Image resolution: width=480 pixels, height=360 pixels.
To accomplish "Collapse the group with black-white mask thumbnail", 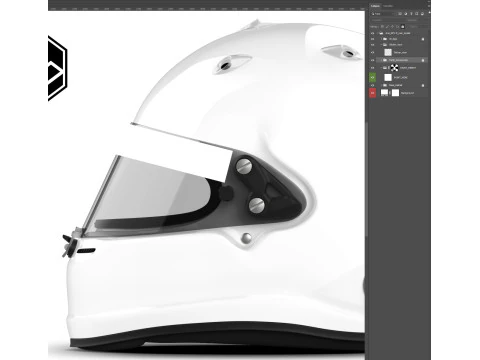I will click(x=382, y=68).
